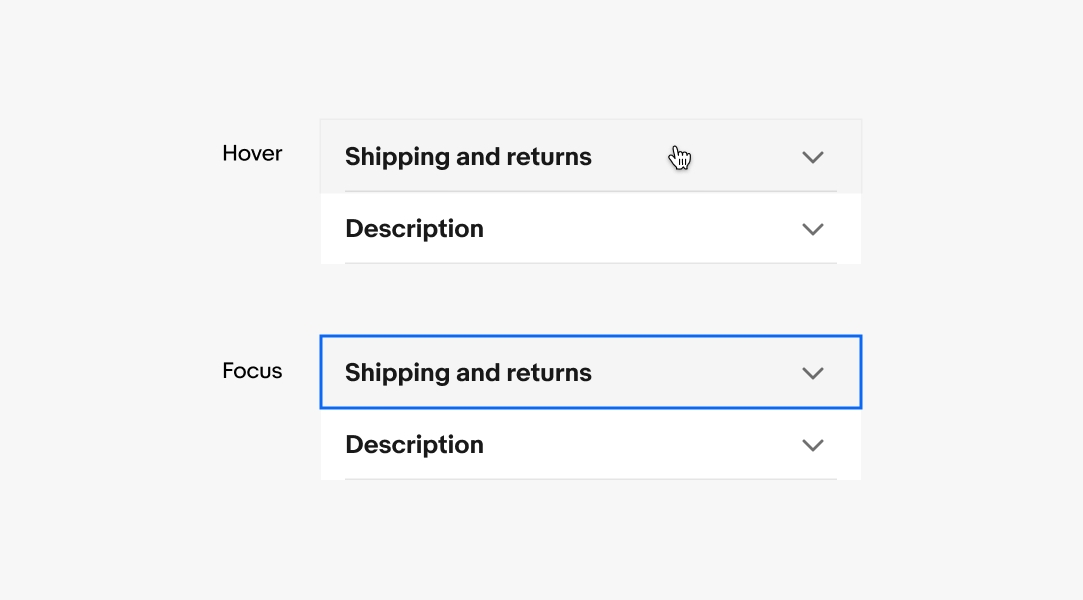Expand the blue-outlined Shipping and returns chevron
Image resolution: width=1083 pixels, height=600 pixels.
[813, 373]
